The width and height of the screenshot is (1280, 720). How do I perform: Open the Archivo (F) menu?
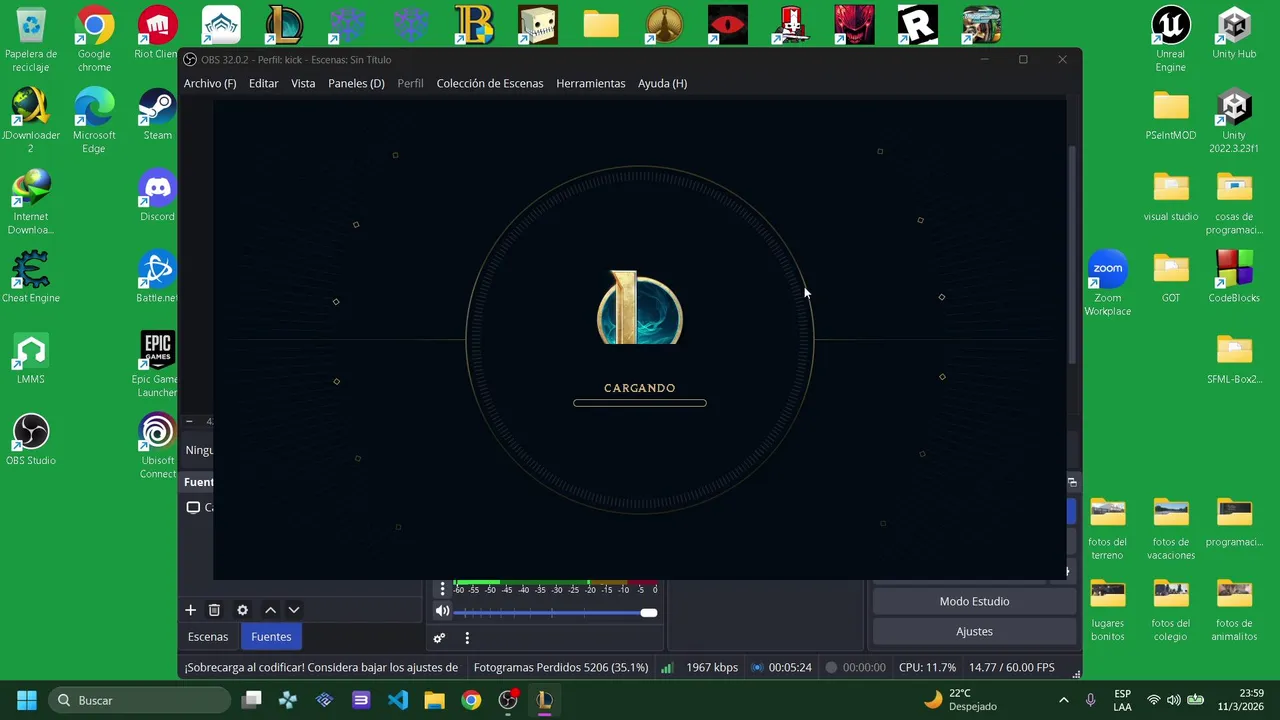(x=210, y=84)
